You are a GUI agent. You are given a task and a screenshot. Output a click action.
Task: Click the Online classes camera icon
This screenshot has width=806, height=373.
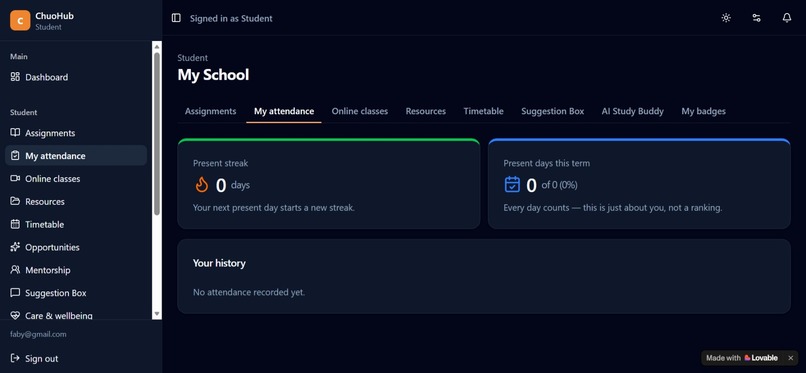(15, 178)
